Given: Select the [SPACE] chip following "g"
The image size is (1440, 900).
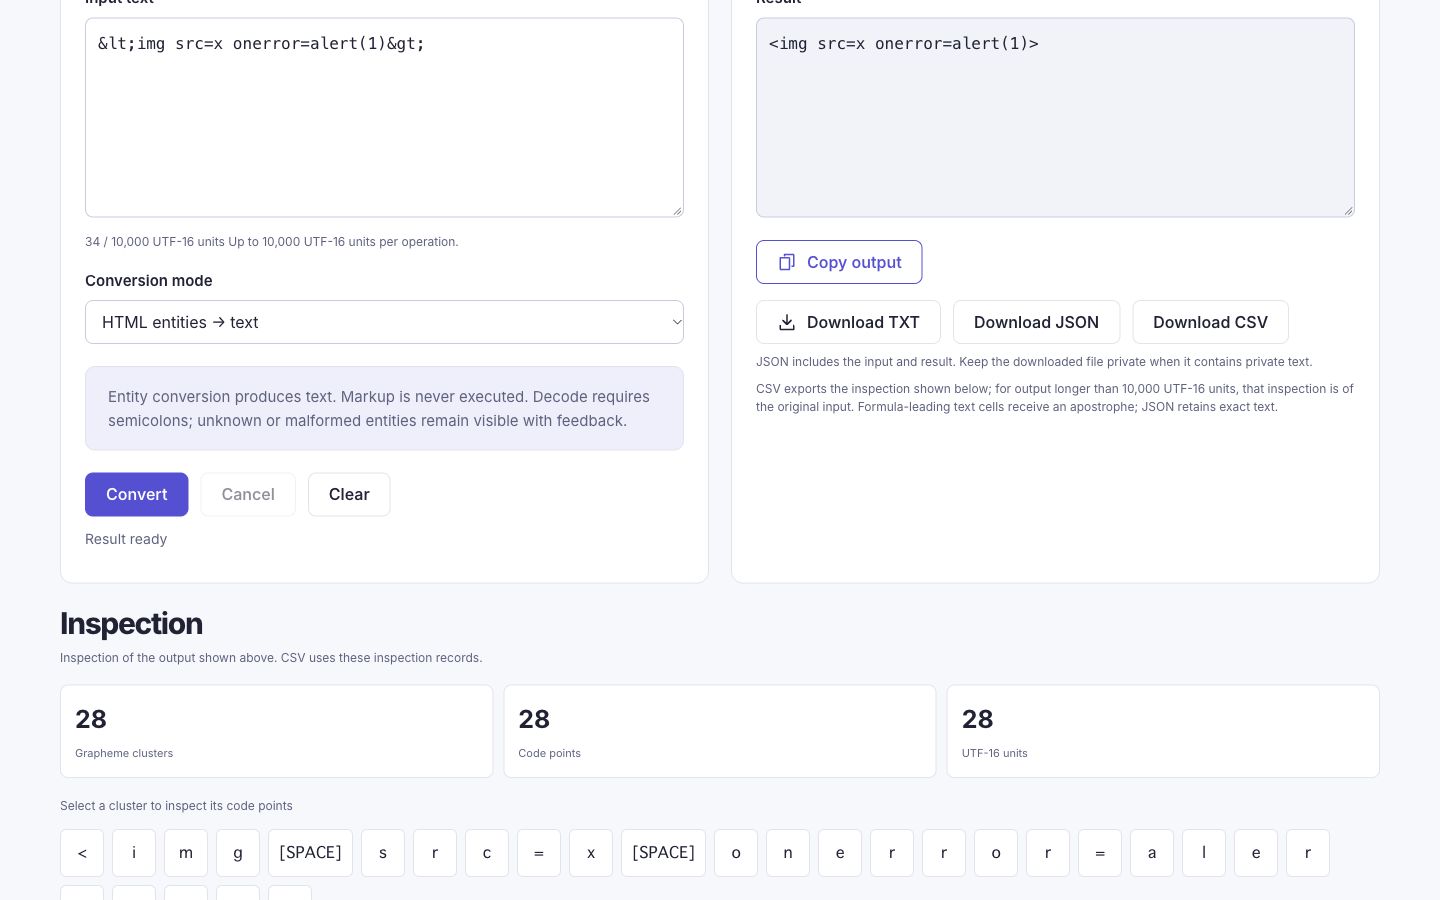Looking at the screenshot, I should [x=310, y=853].
